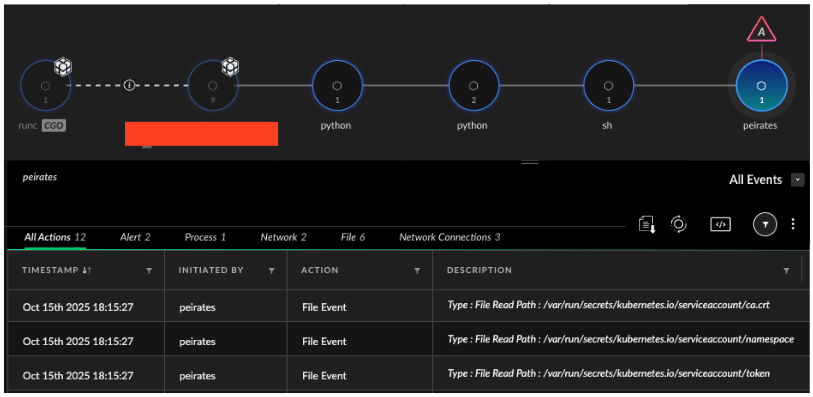Image resolution: width=813 pixels, height=397 pixels.
Task: Select the sh process node
Action: [x=609, y=86]
